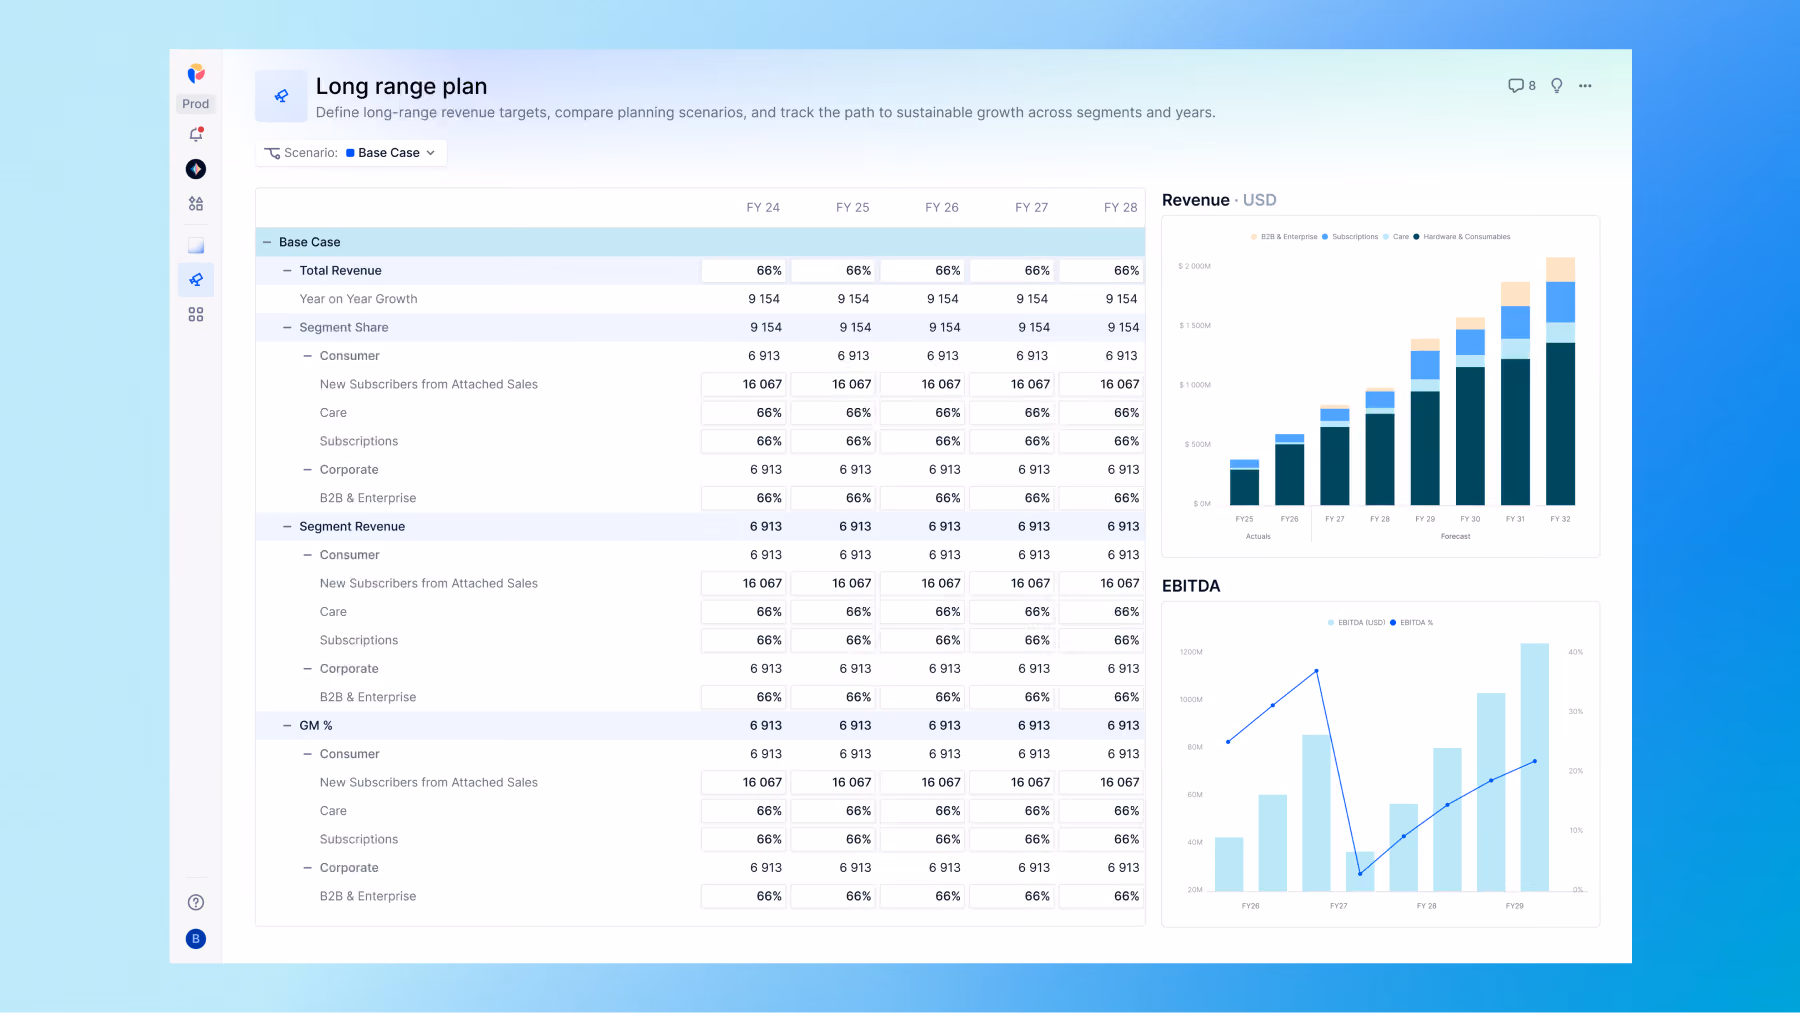
Task: Collapse Corporate under GM %
Action: pos(308,868)
